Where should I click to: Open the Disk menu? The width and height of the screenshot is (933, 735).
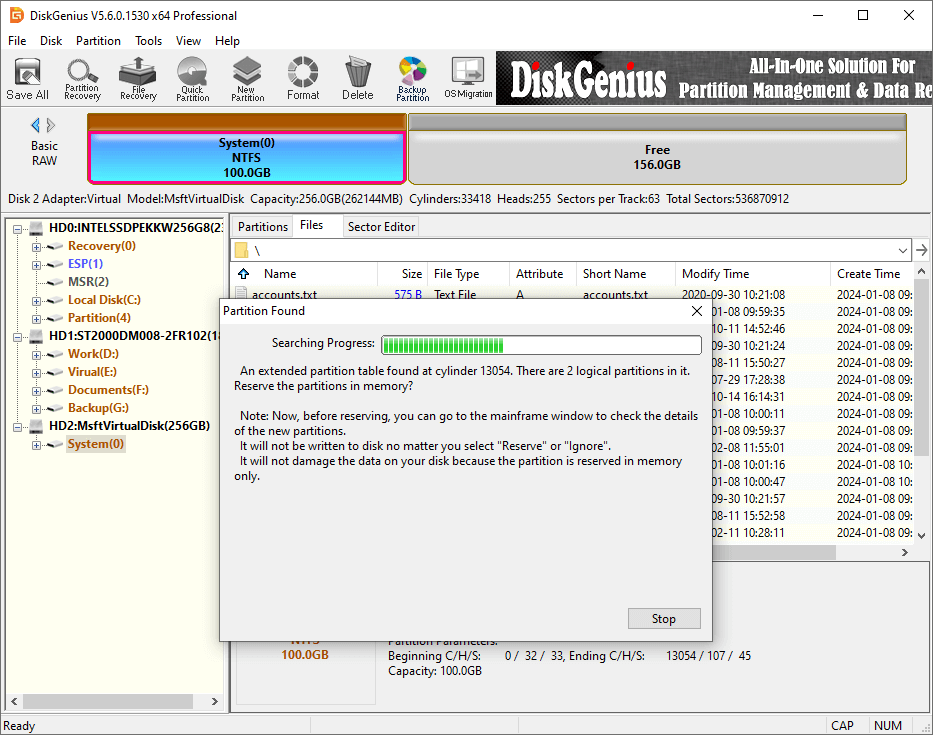point(51,41)
